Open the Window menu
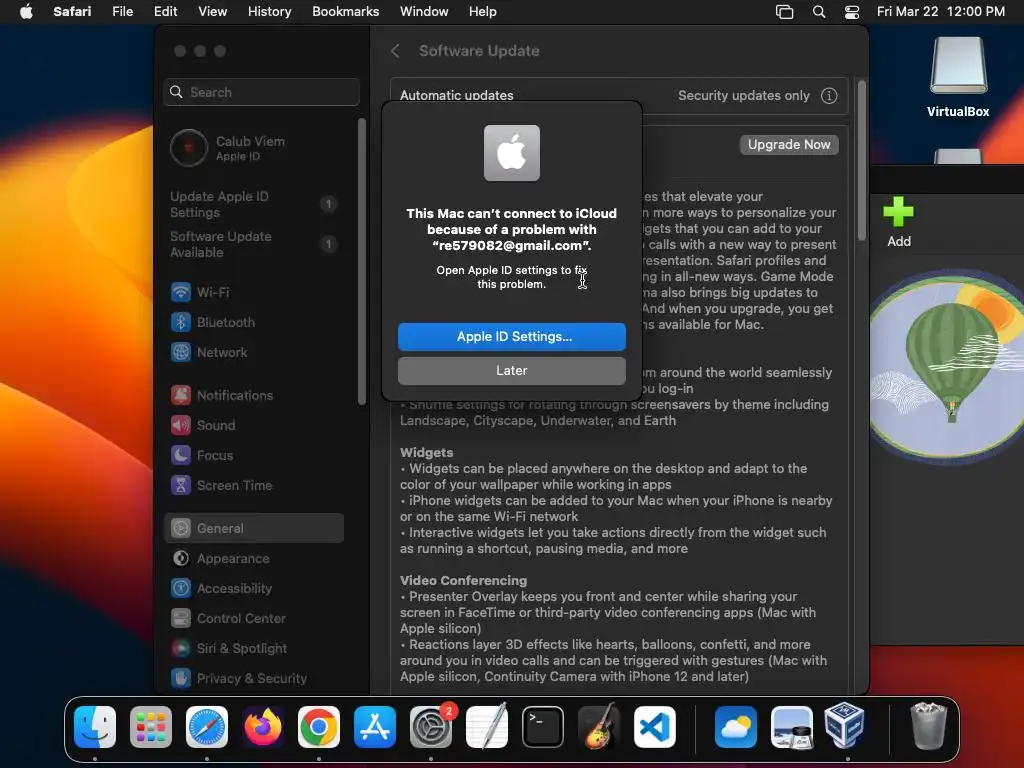 pos(424,11)
